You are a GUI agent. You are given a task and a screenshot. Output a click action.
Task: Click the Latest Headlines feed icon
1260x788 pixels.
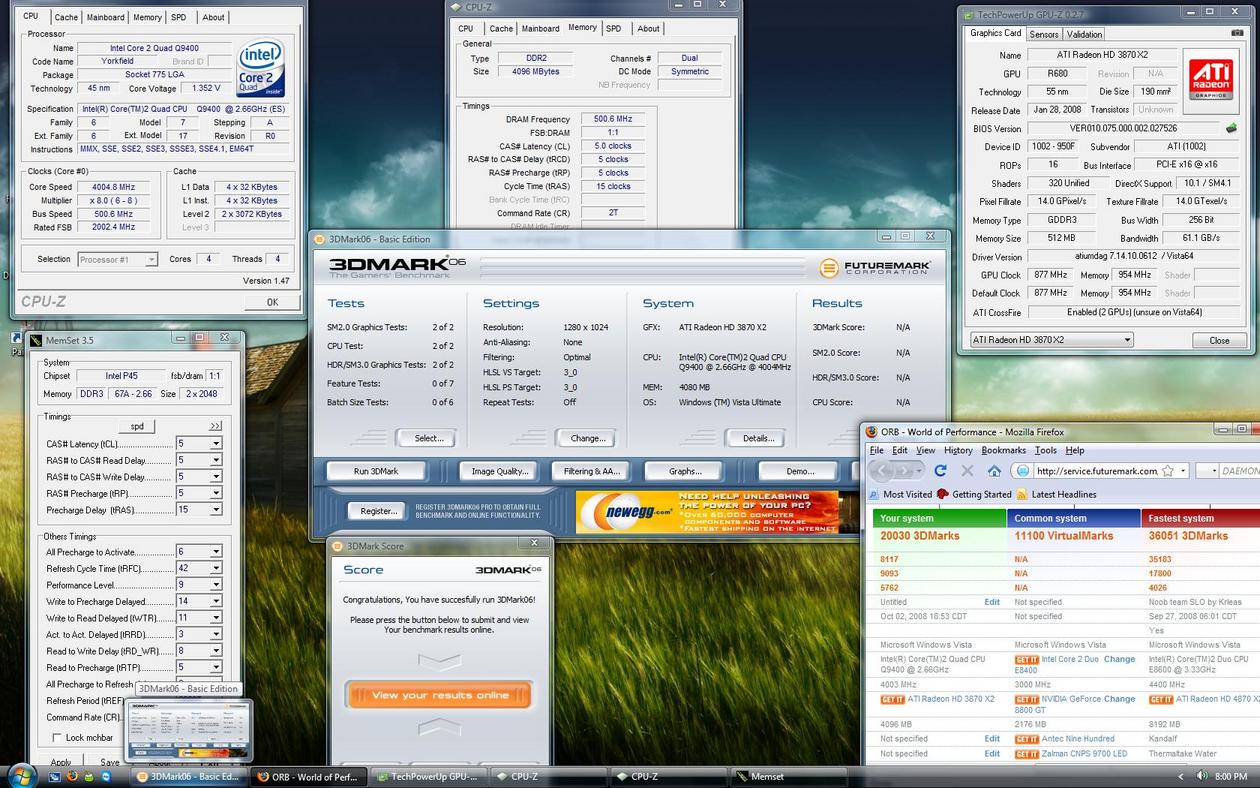point(1022,494)
